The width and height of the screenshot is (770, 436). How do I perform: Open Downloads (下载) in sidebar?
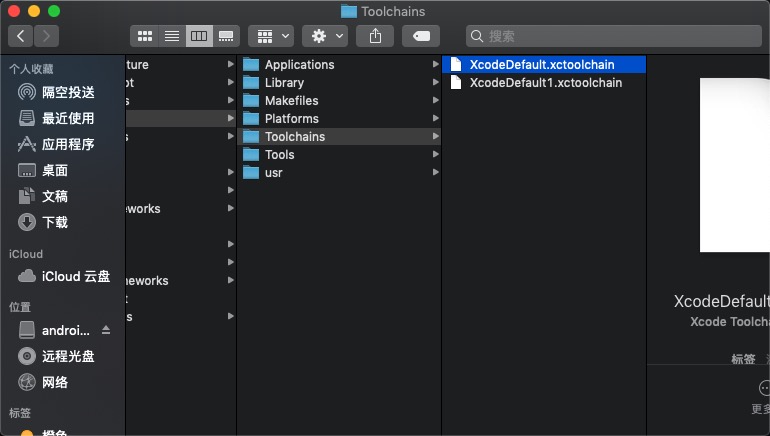[x=62, y=222]
